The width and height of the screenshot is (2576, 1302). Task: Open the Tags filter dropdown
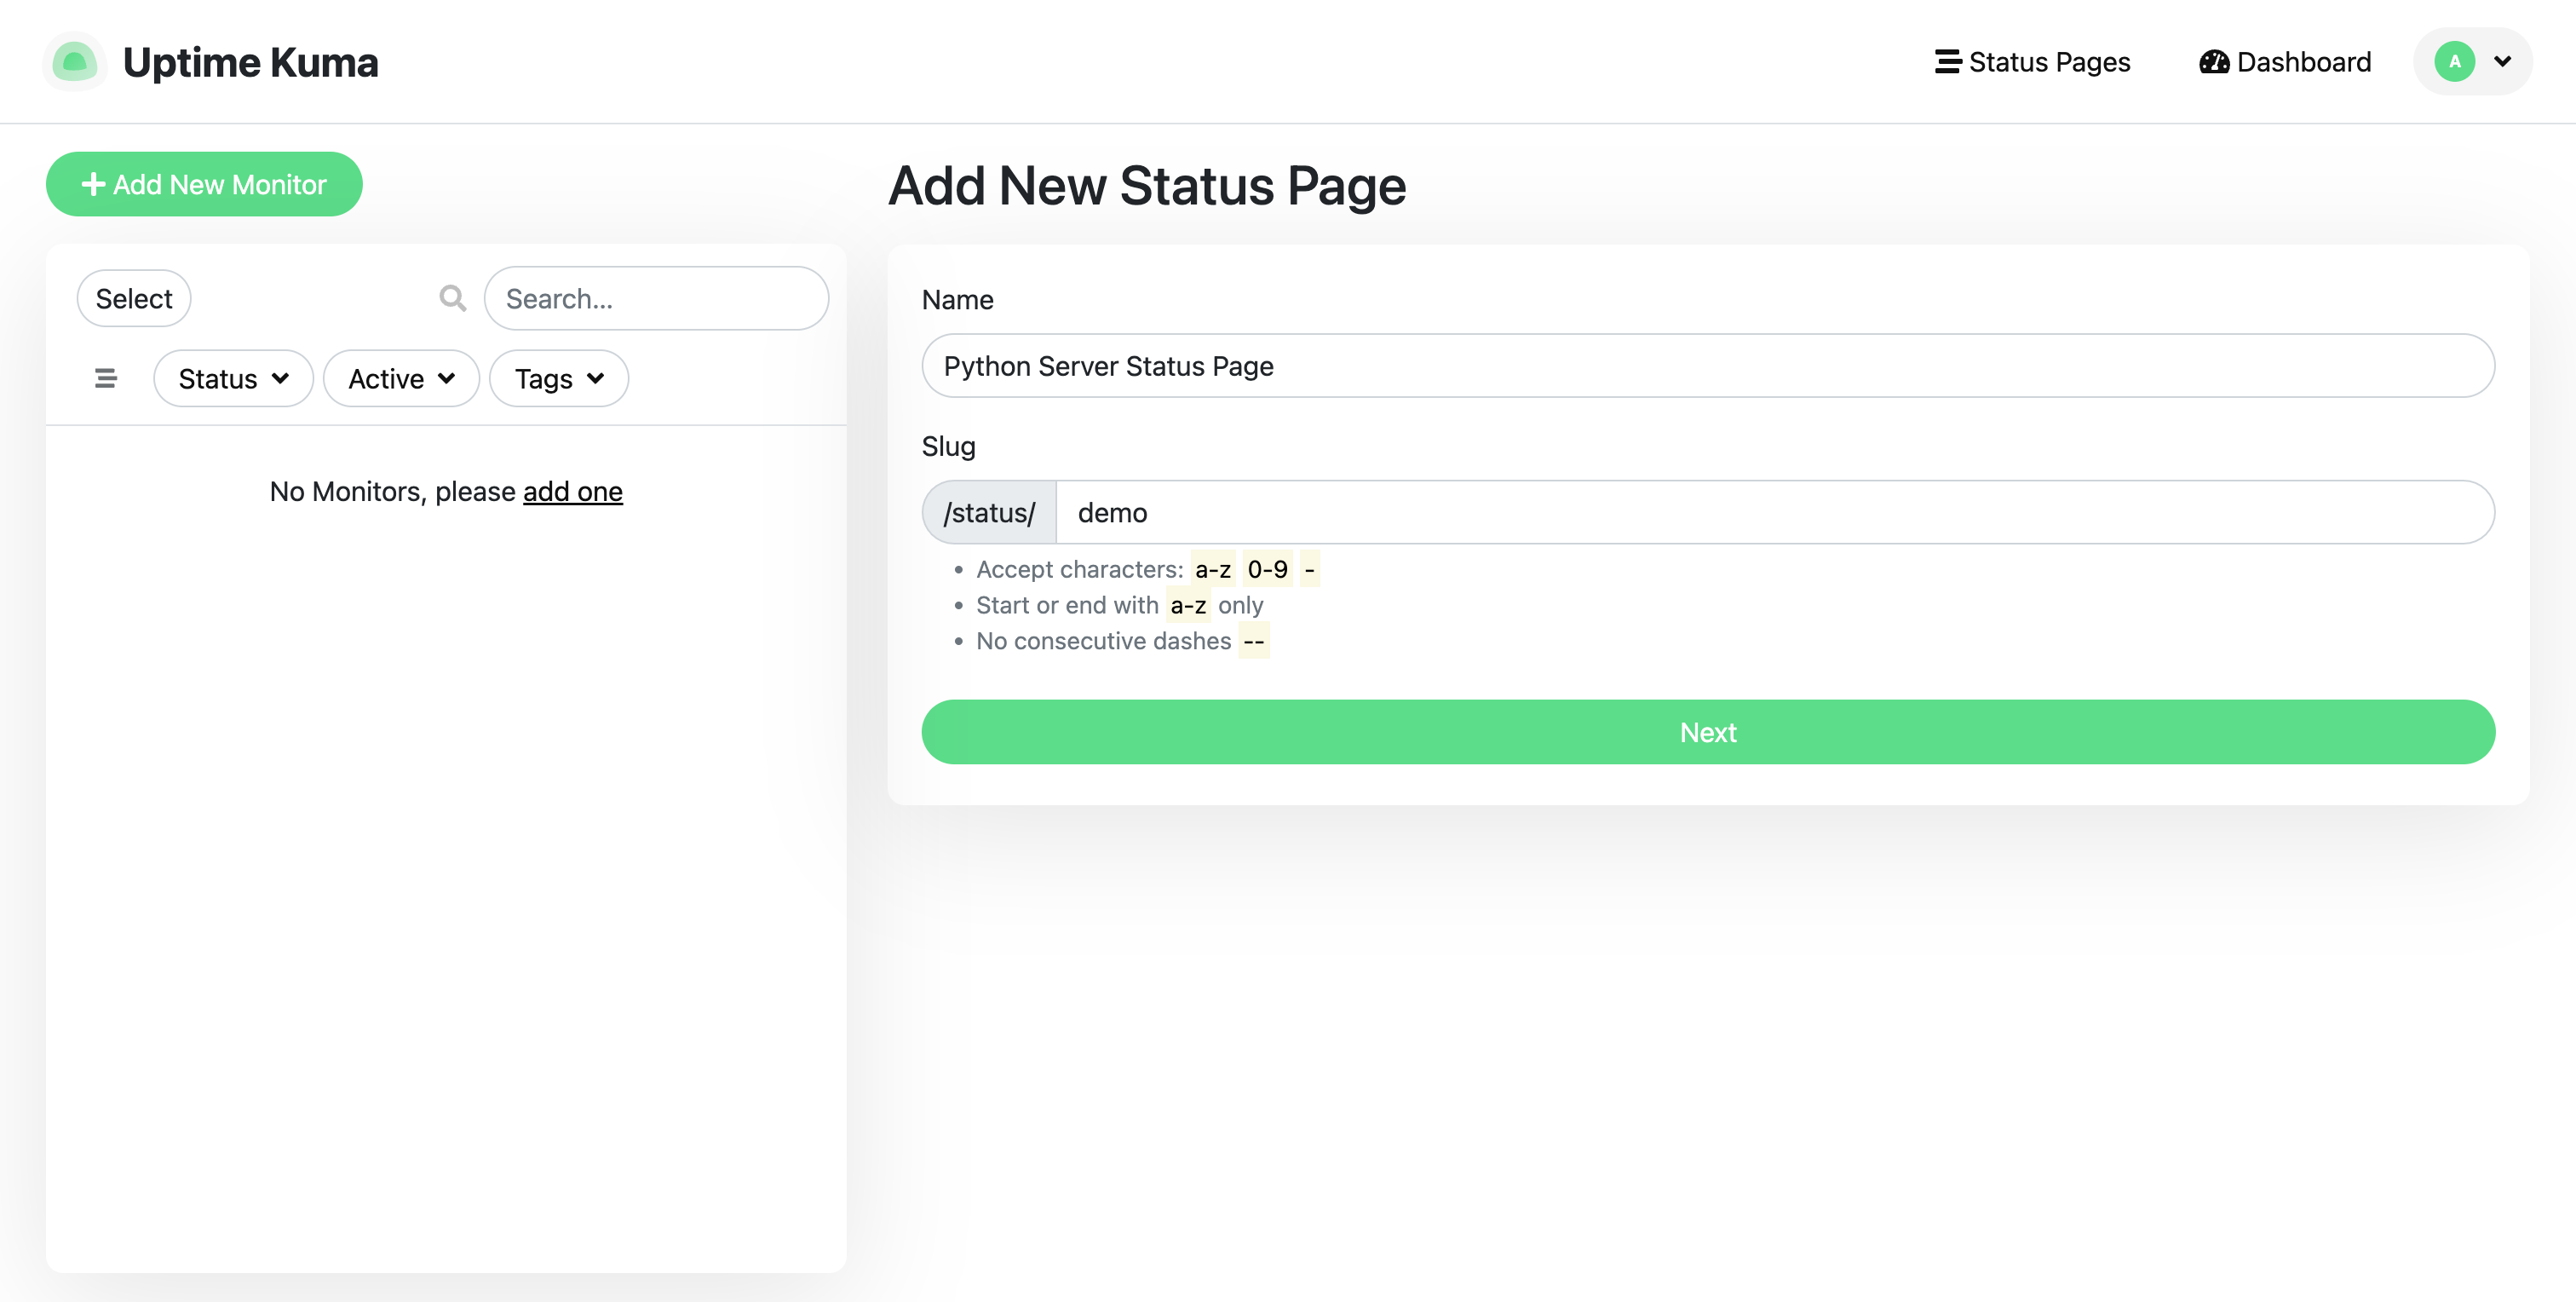[x=559, y=378]
